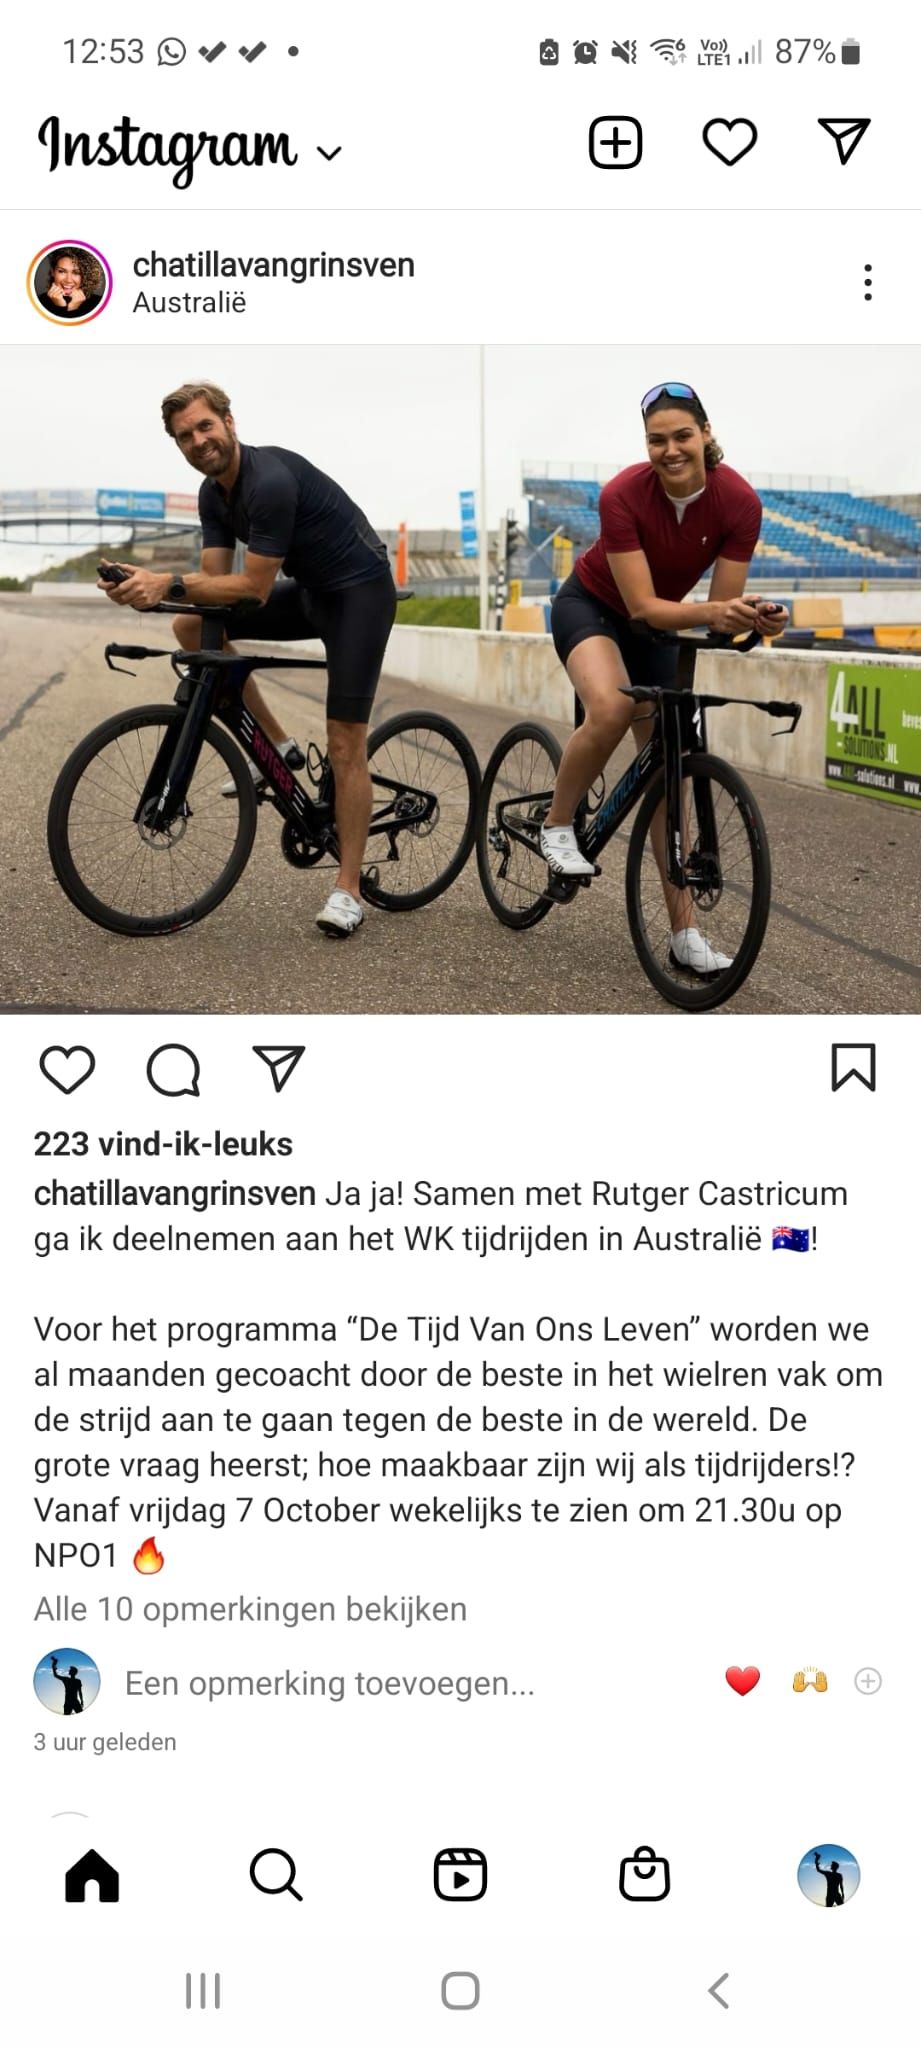The width and height of the screenshot is (921, 2048).
Task: Expand the Instagram feed dropdown chevron
Action: 329,153
